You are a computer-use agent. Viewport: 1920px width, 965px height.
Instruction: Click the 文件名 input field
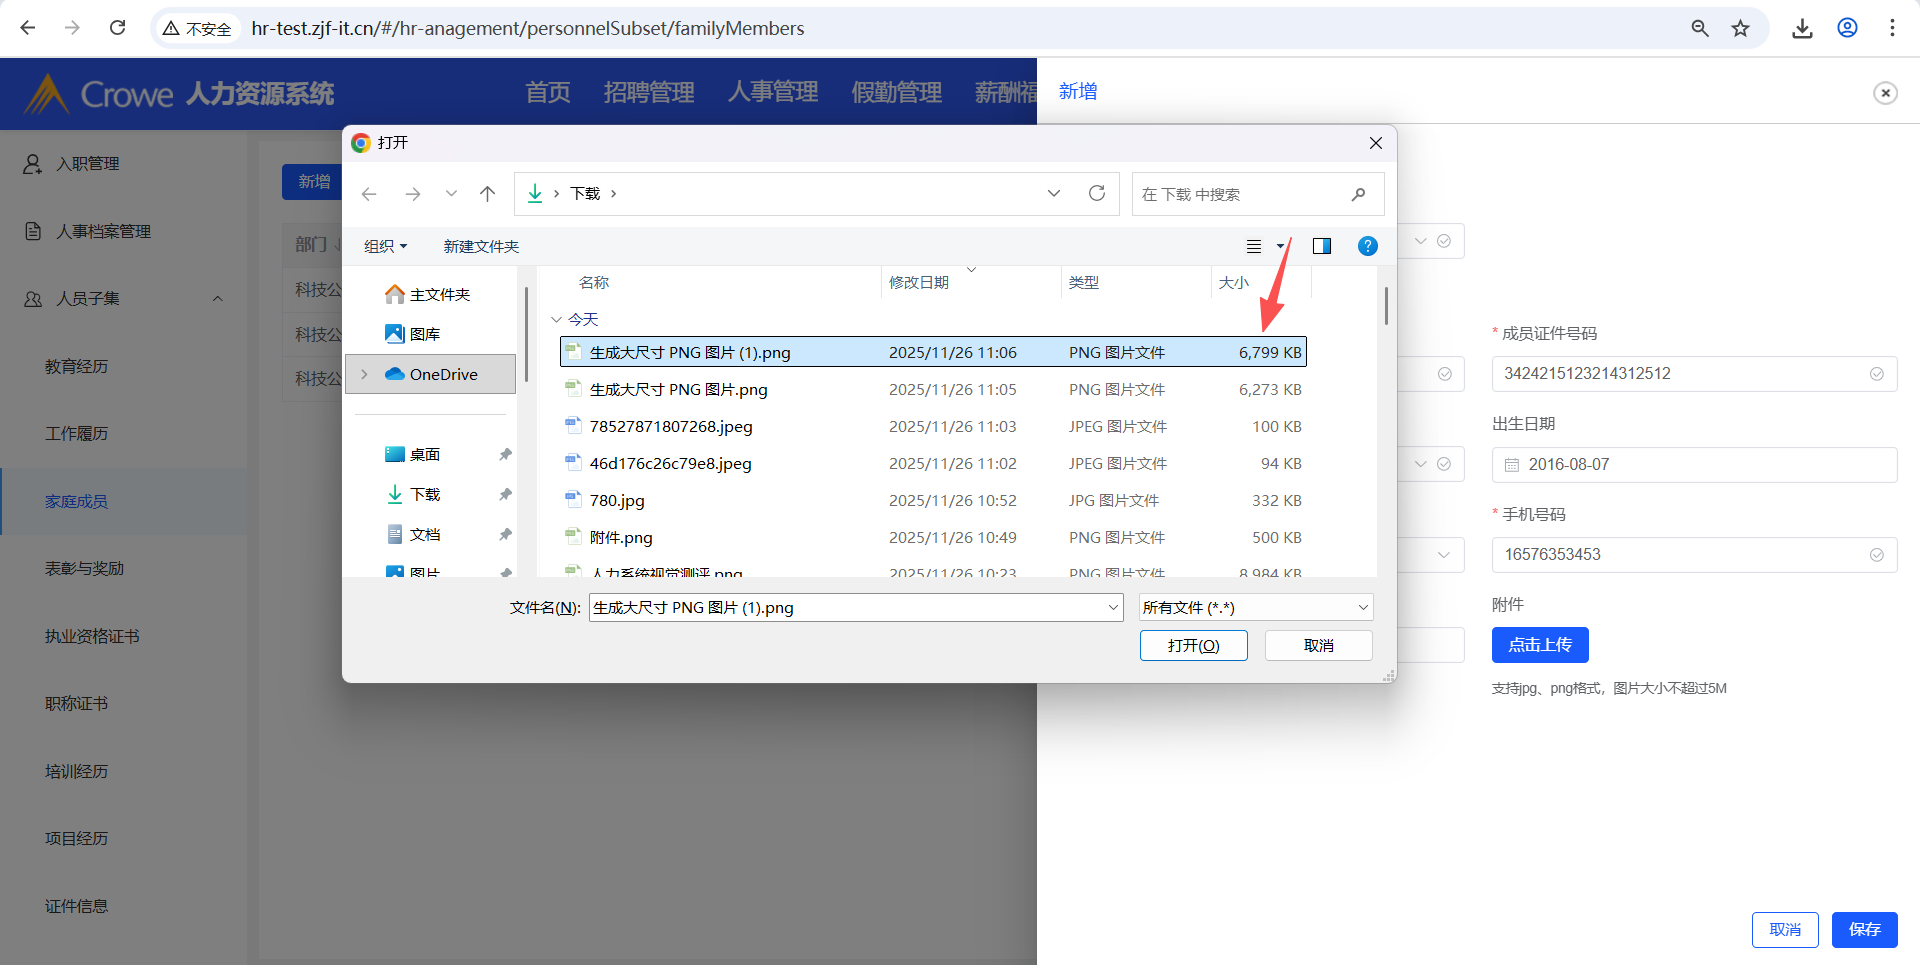pyautogui.click(x=848, y=607)
